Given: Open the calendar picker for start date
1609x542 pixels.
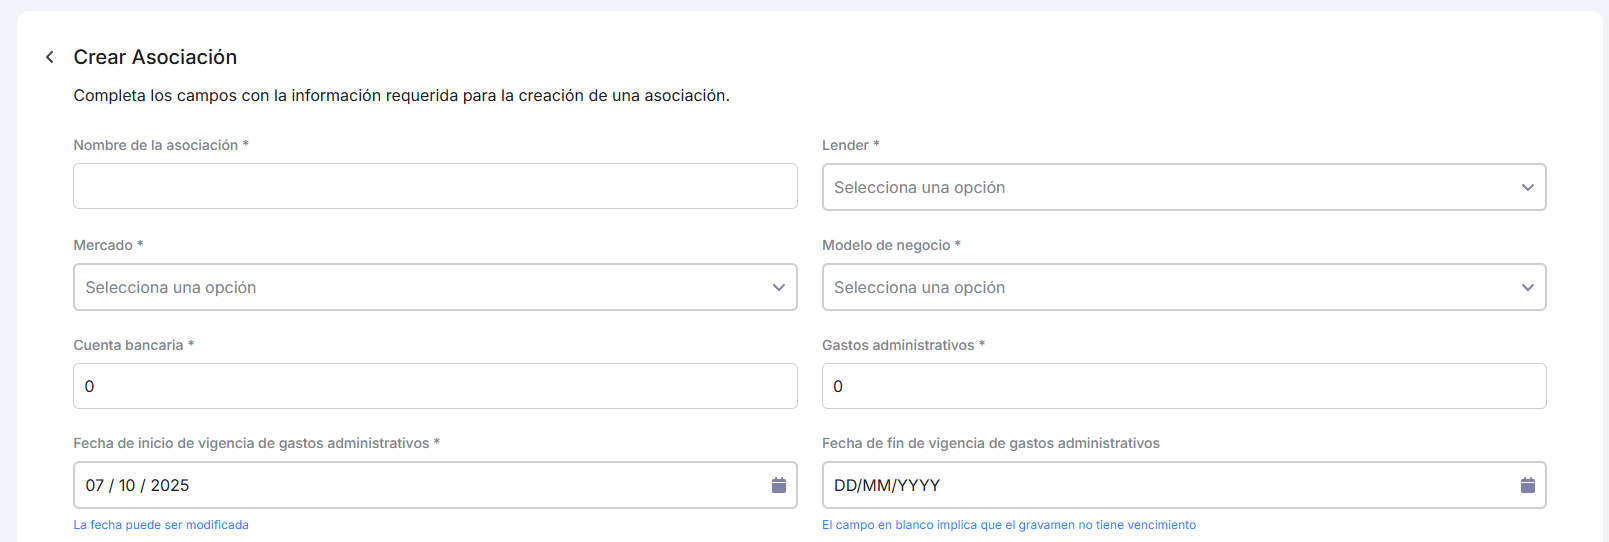Looking at the screenshot, I should 778,485.
